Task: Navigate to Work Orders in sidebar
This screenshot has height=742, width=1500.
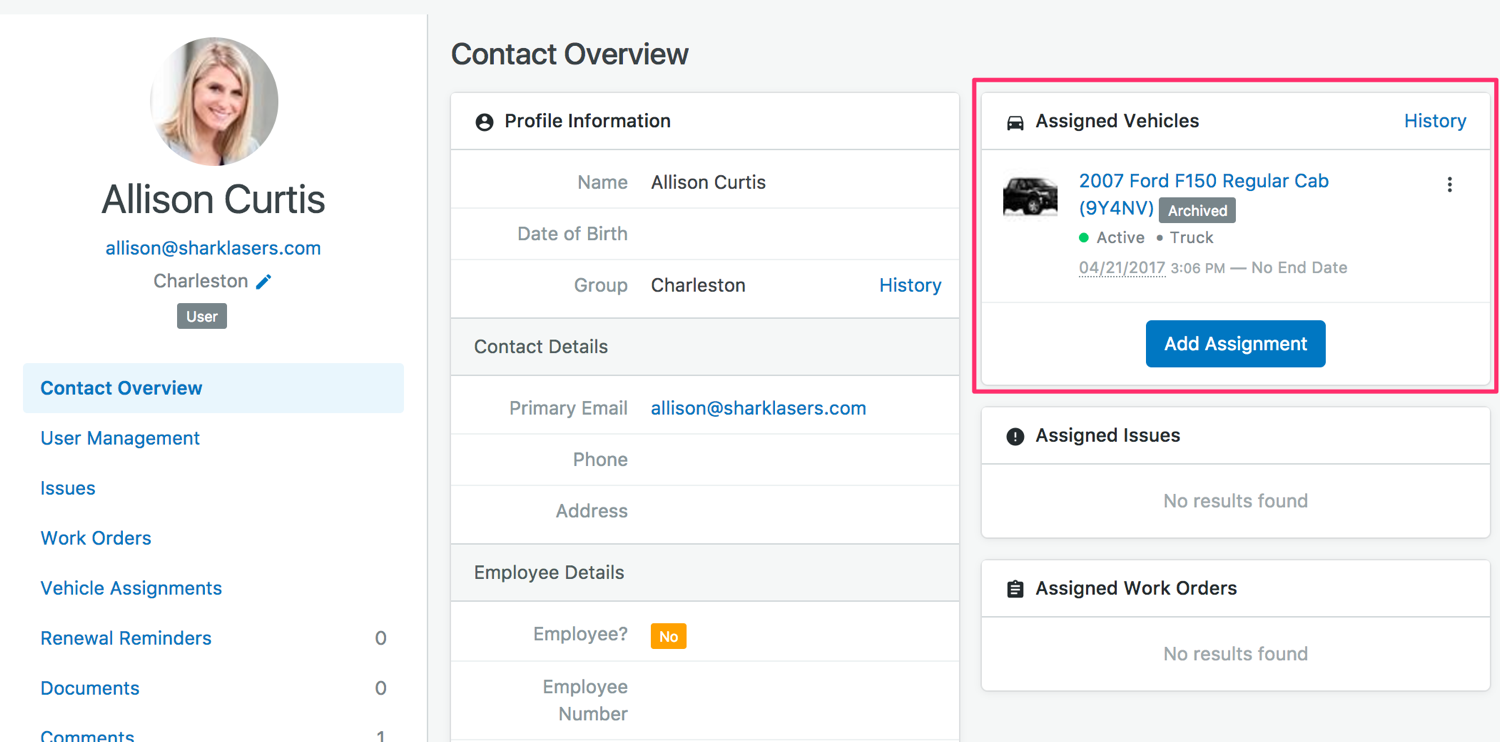Action: 96,538
